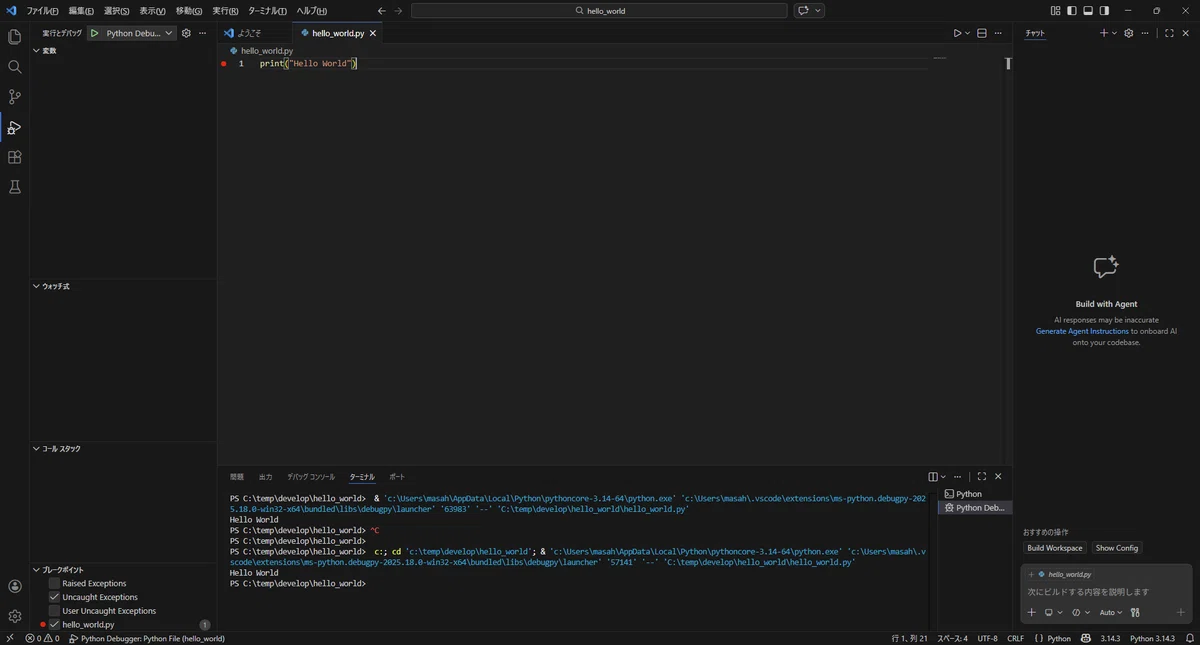Image resolution: width=1200 pixels, height=645 pixels.
Task: Open the Source Control view icon
Action: [x=14, y=97]
